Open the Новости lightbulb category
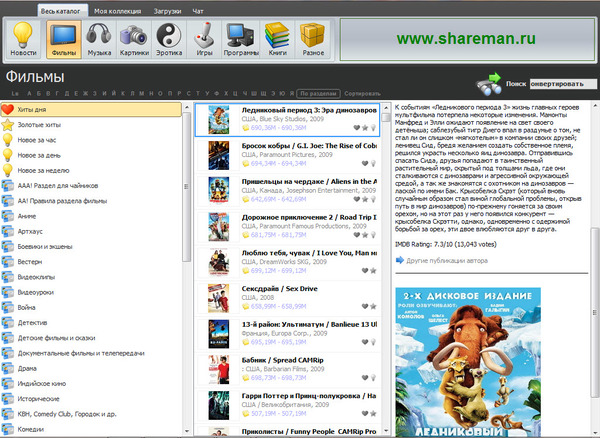The height and width of the screenshot is (438, 600). (x=23, y=39)
